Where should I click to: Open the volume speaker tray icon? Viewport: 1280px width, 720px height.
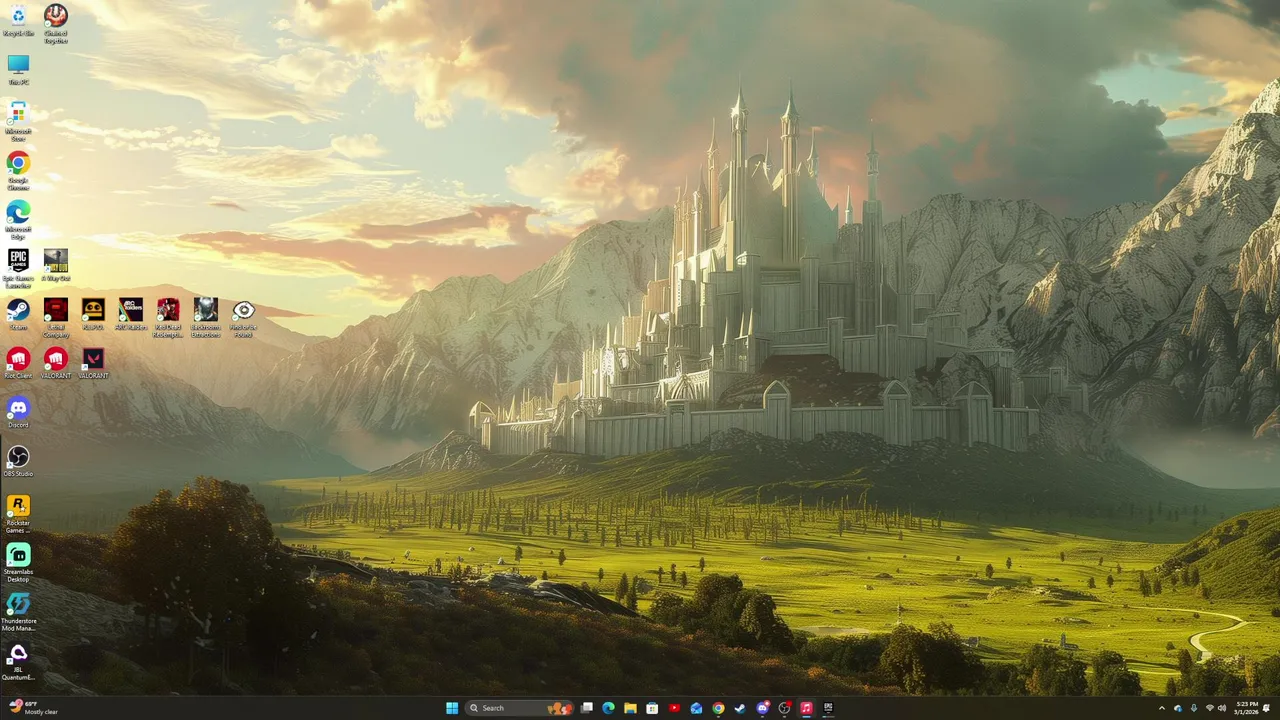click(1221, 708)
